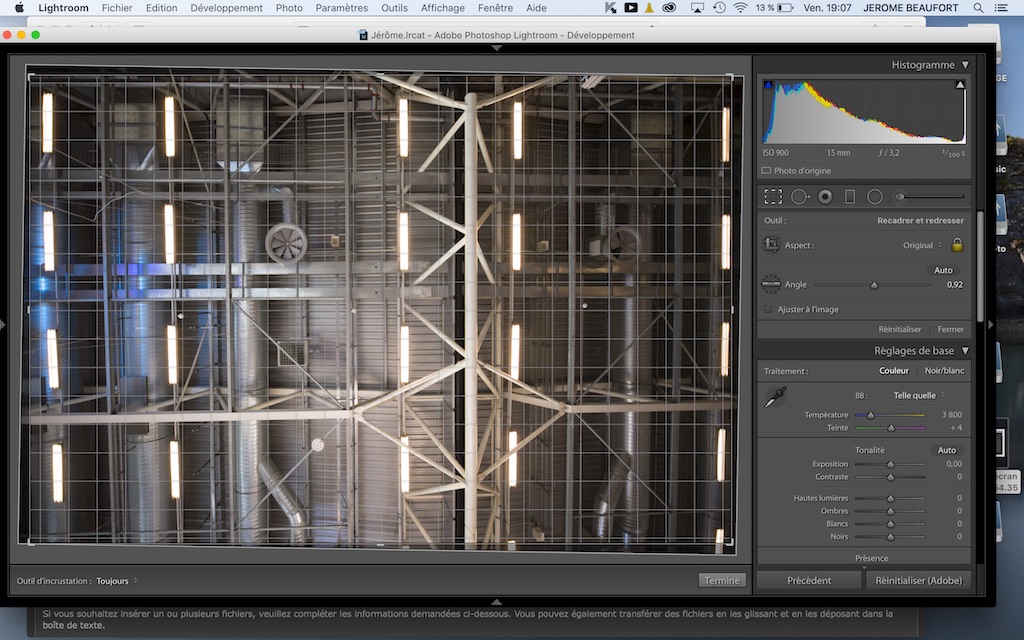Pick the straighten angle level tool

[771, 285]
